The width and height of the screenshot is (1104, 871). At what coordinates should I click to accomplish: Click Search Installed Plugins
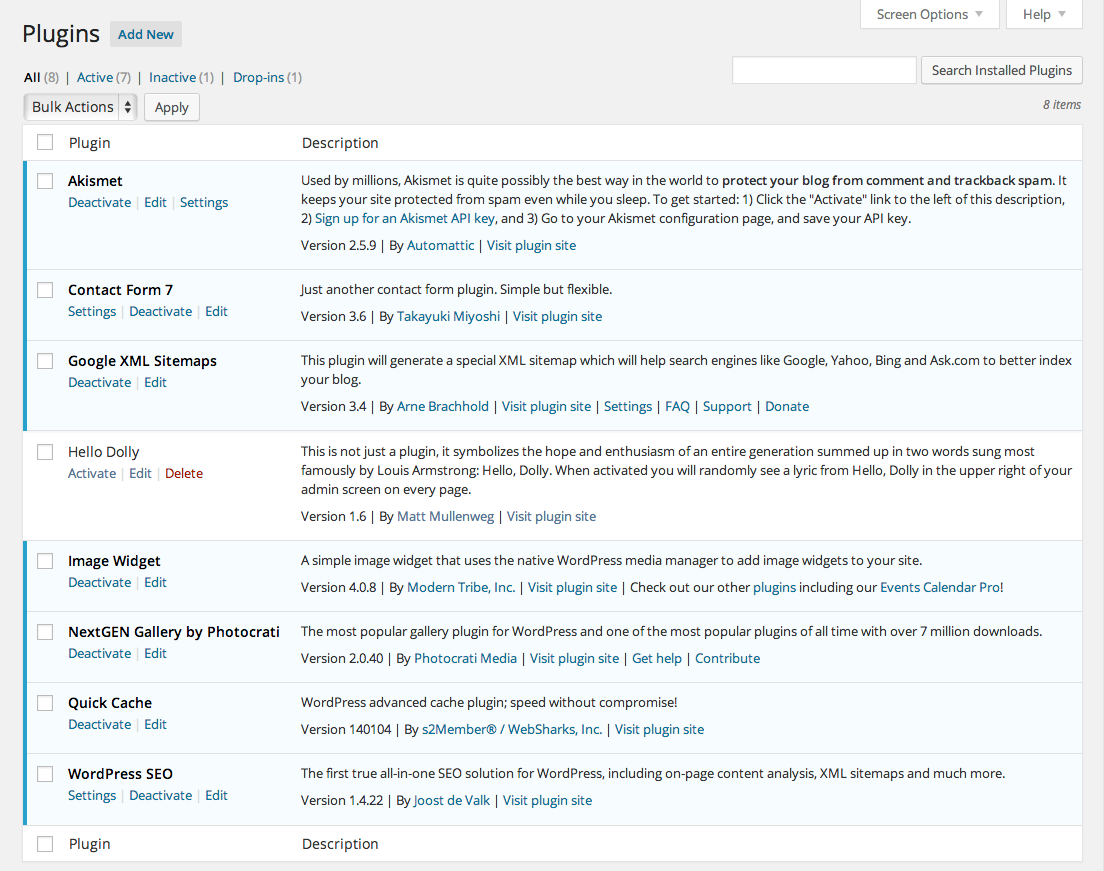(x=1001, y=70)
